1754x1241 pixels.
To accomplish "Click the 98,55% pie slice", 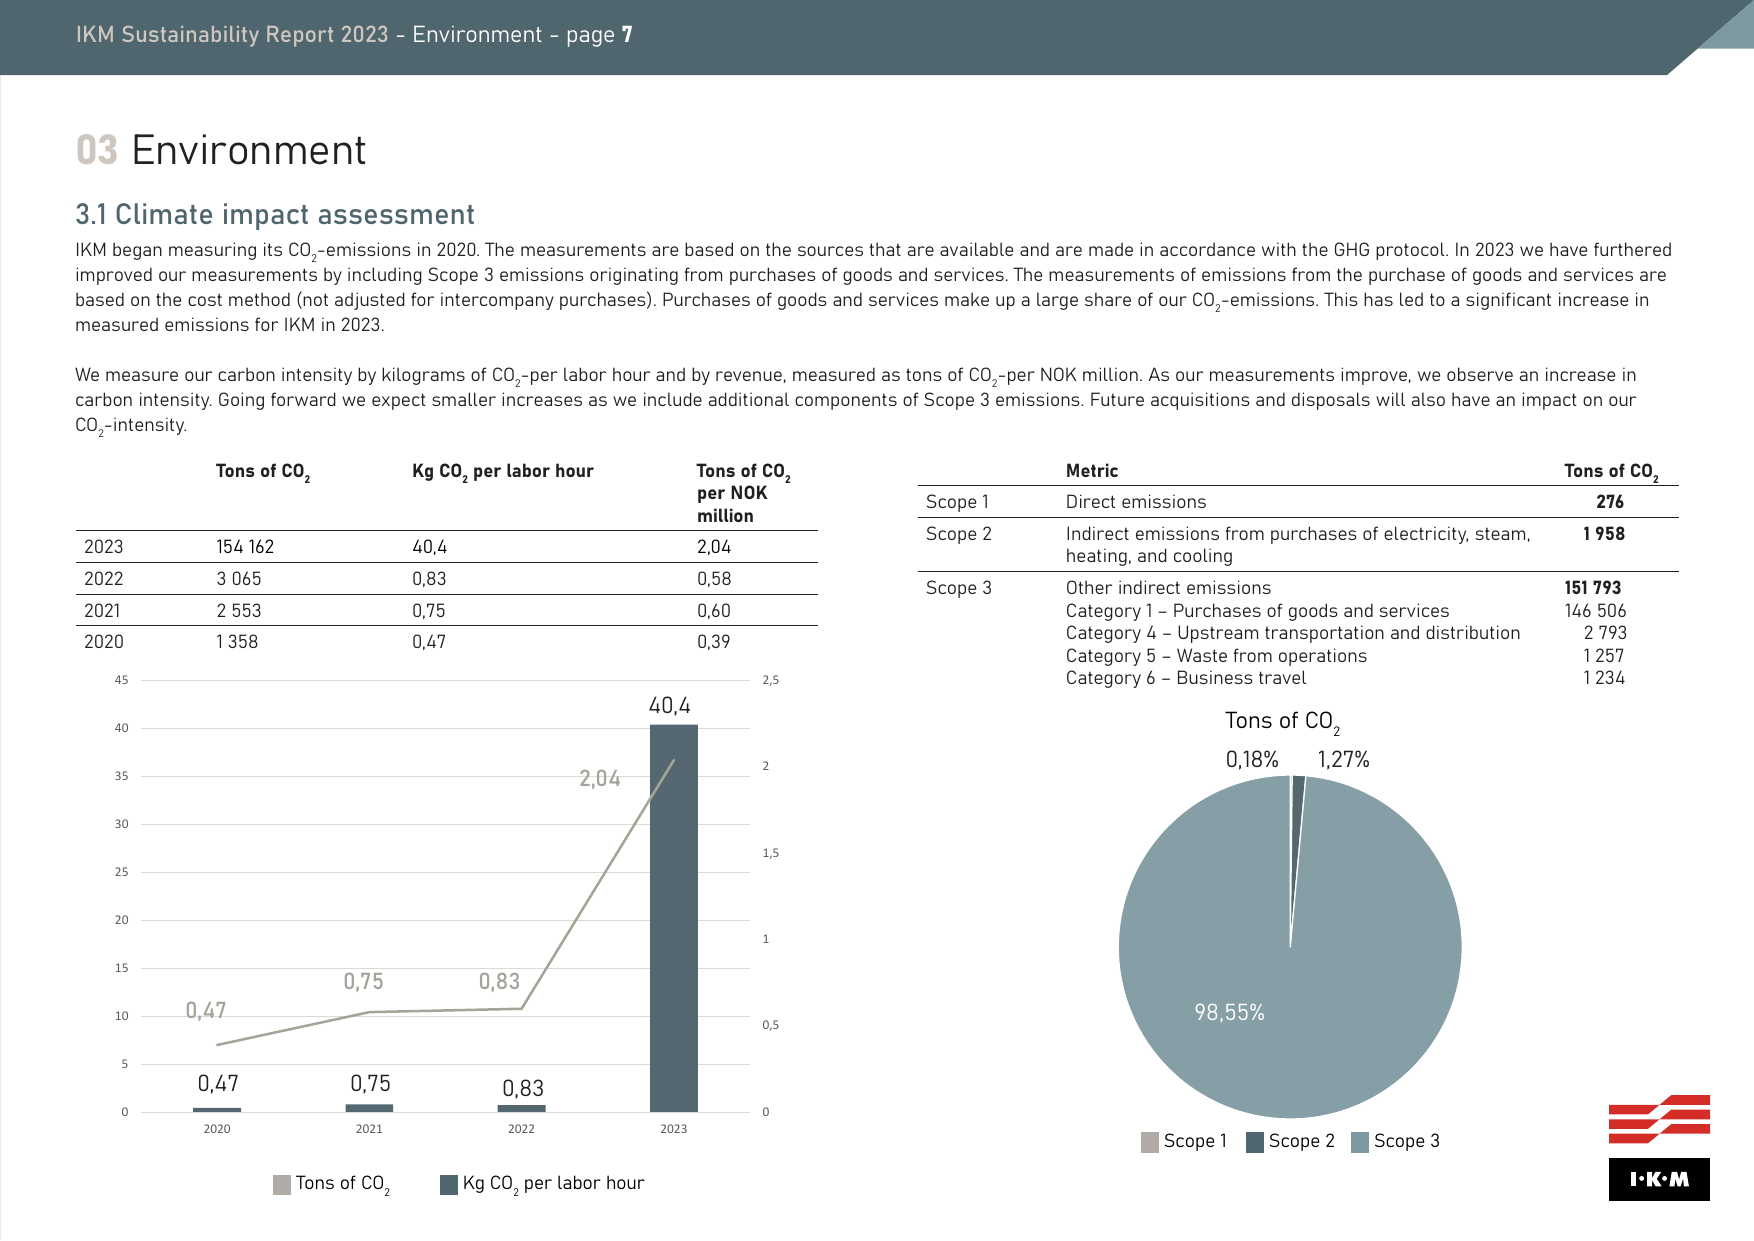I will [x=1290, y=947].
